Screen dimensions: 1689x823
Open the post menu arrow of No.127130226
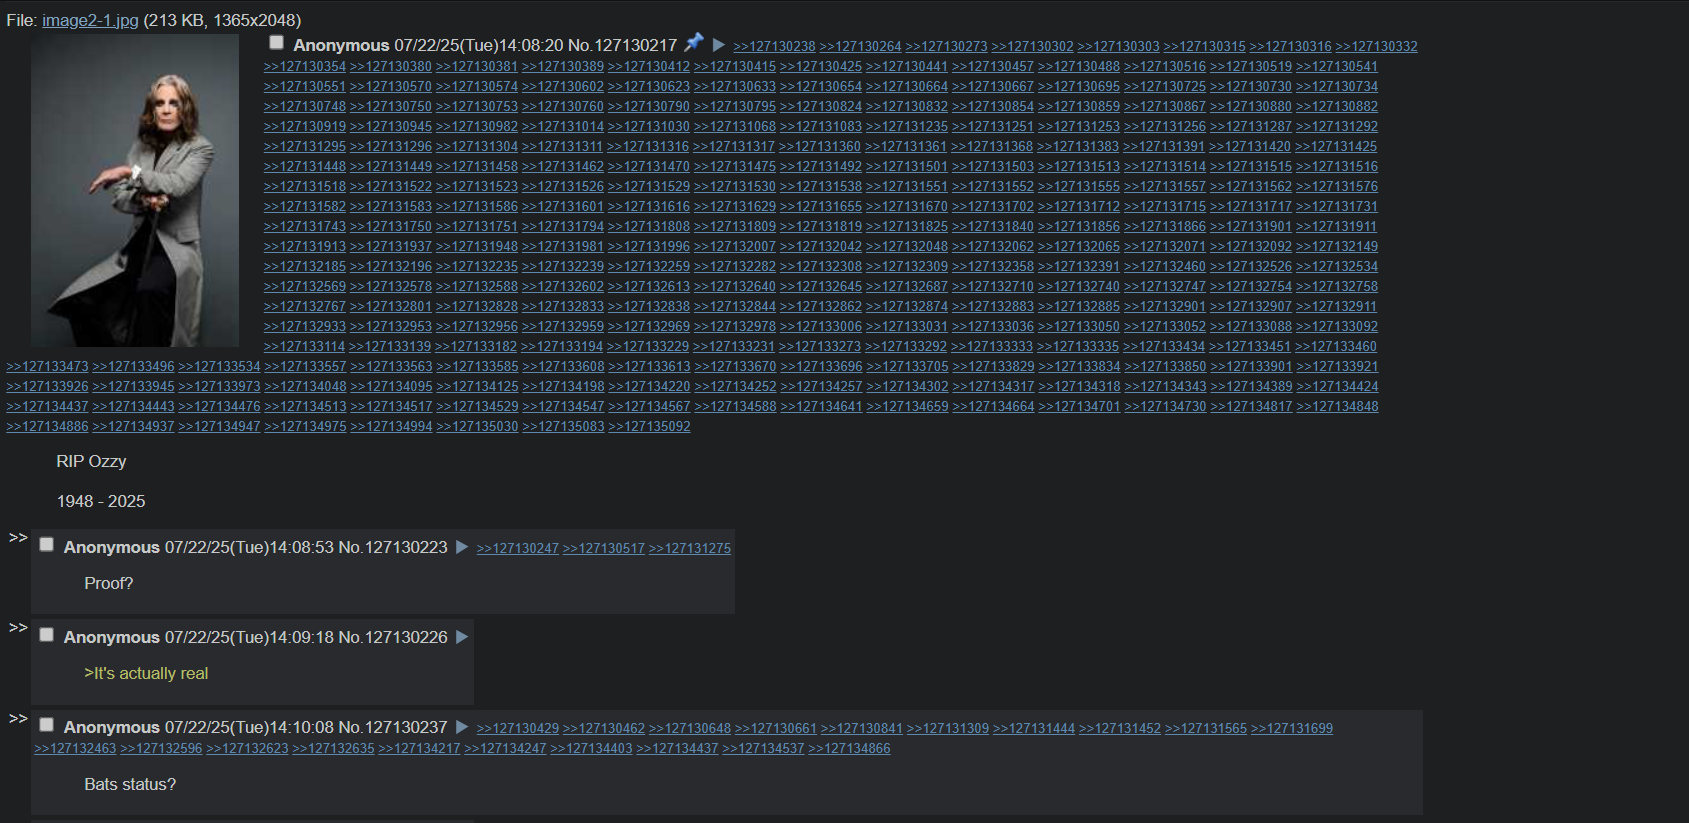tap(462, 637)
